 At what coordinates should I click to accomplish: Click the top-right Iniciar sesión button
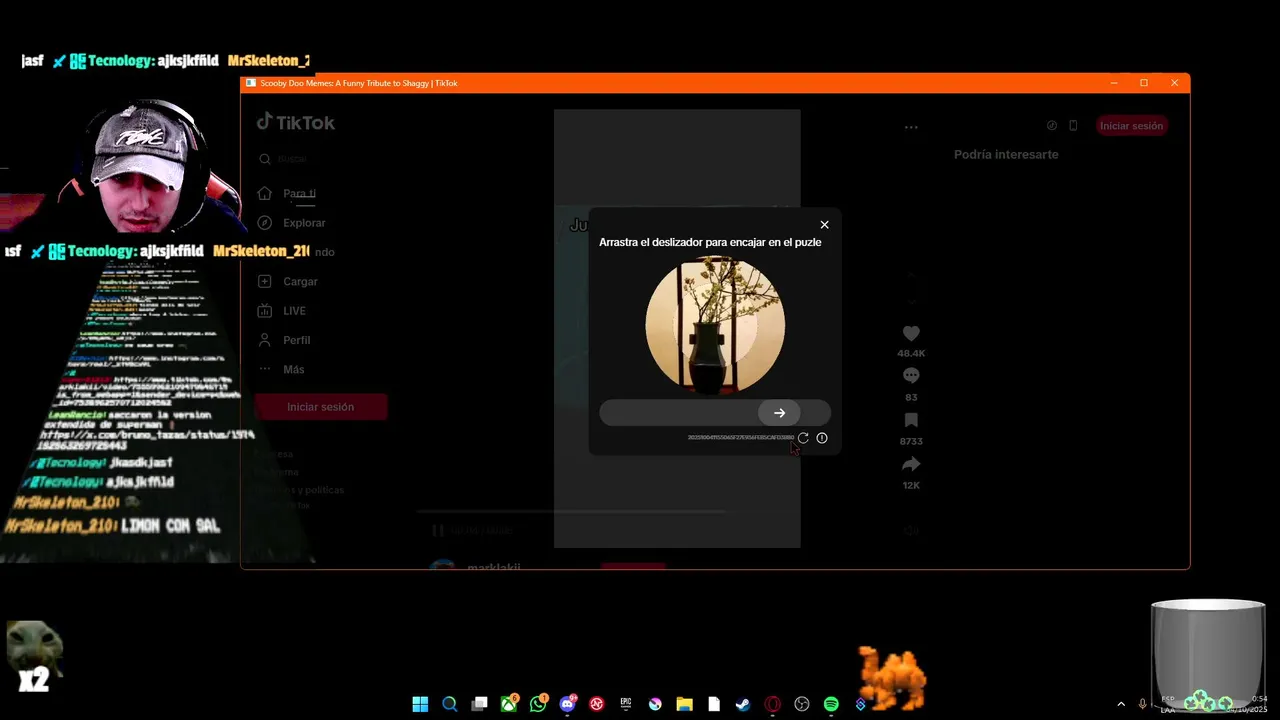(1131, 126)
